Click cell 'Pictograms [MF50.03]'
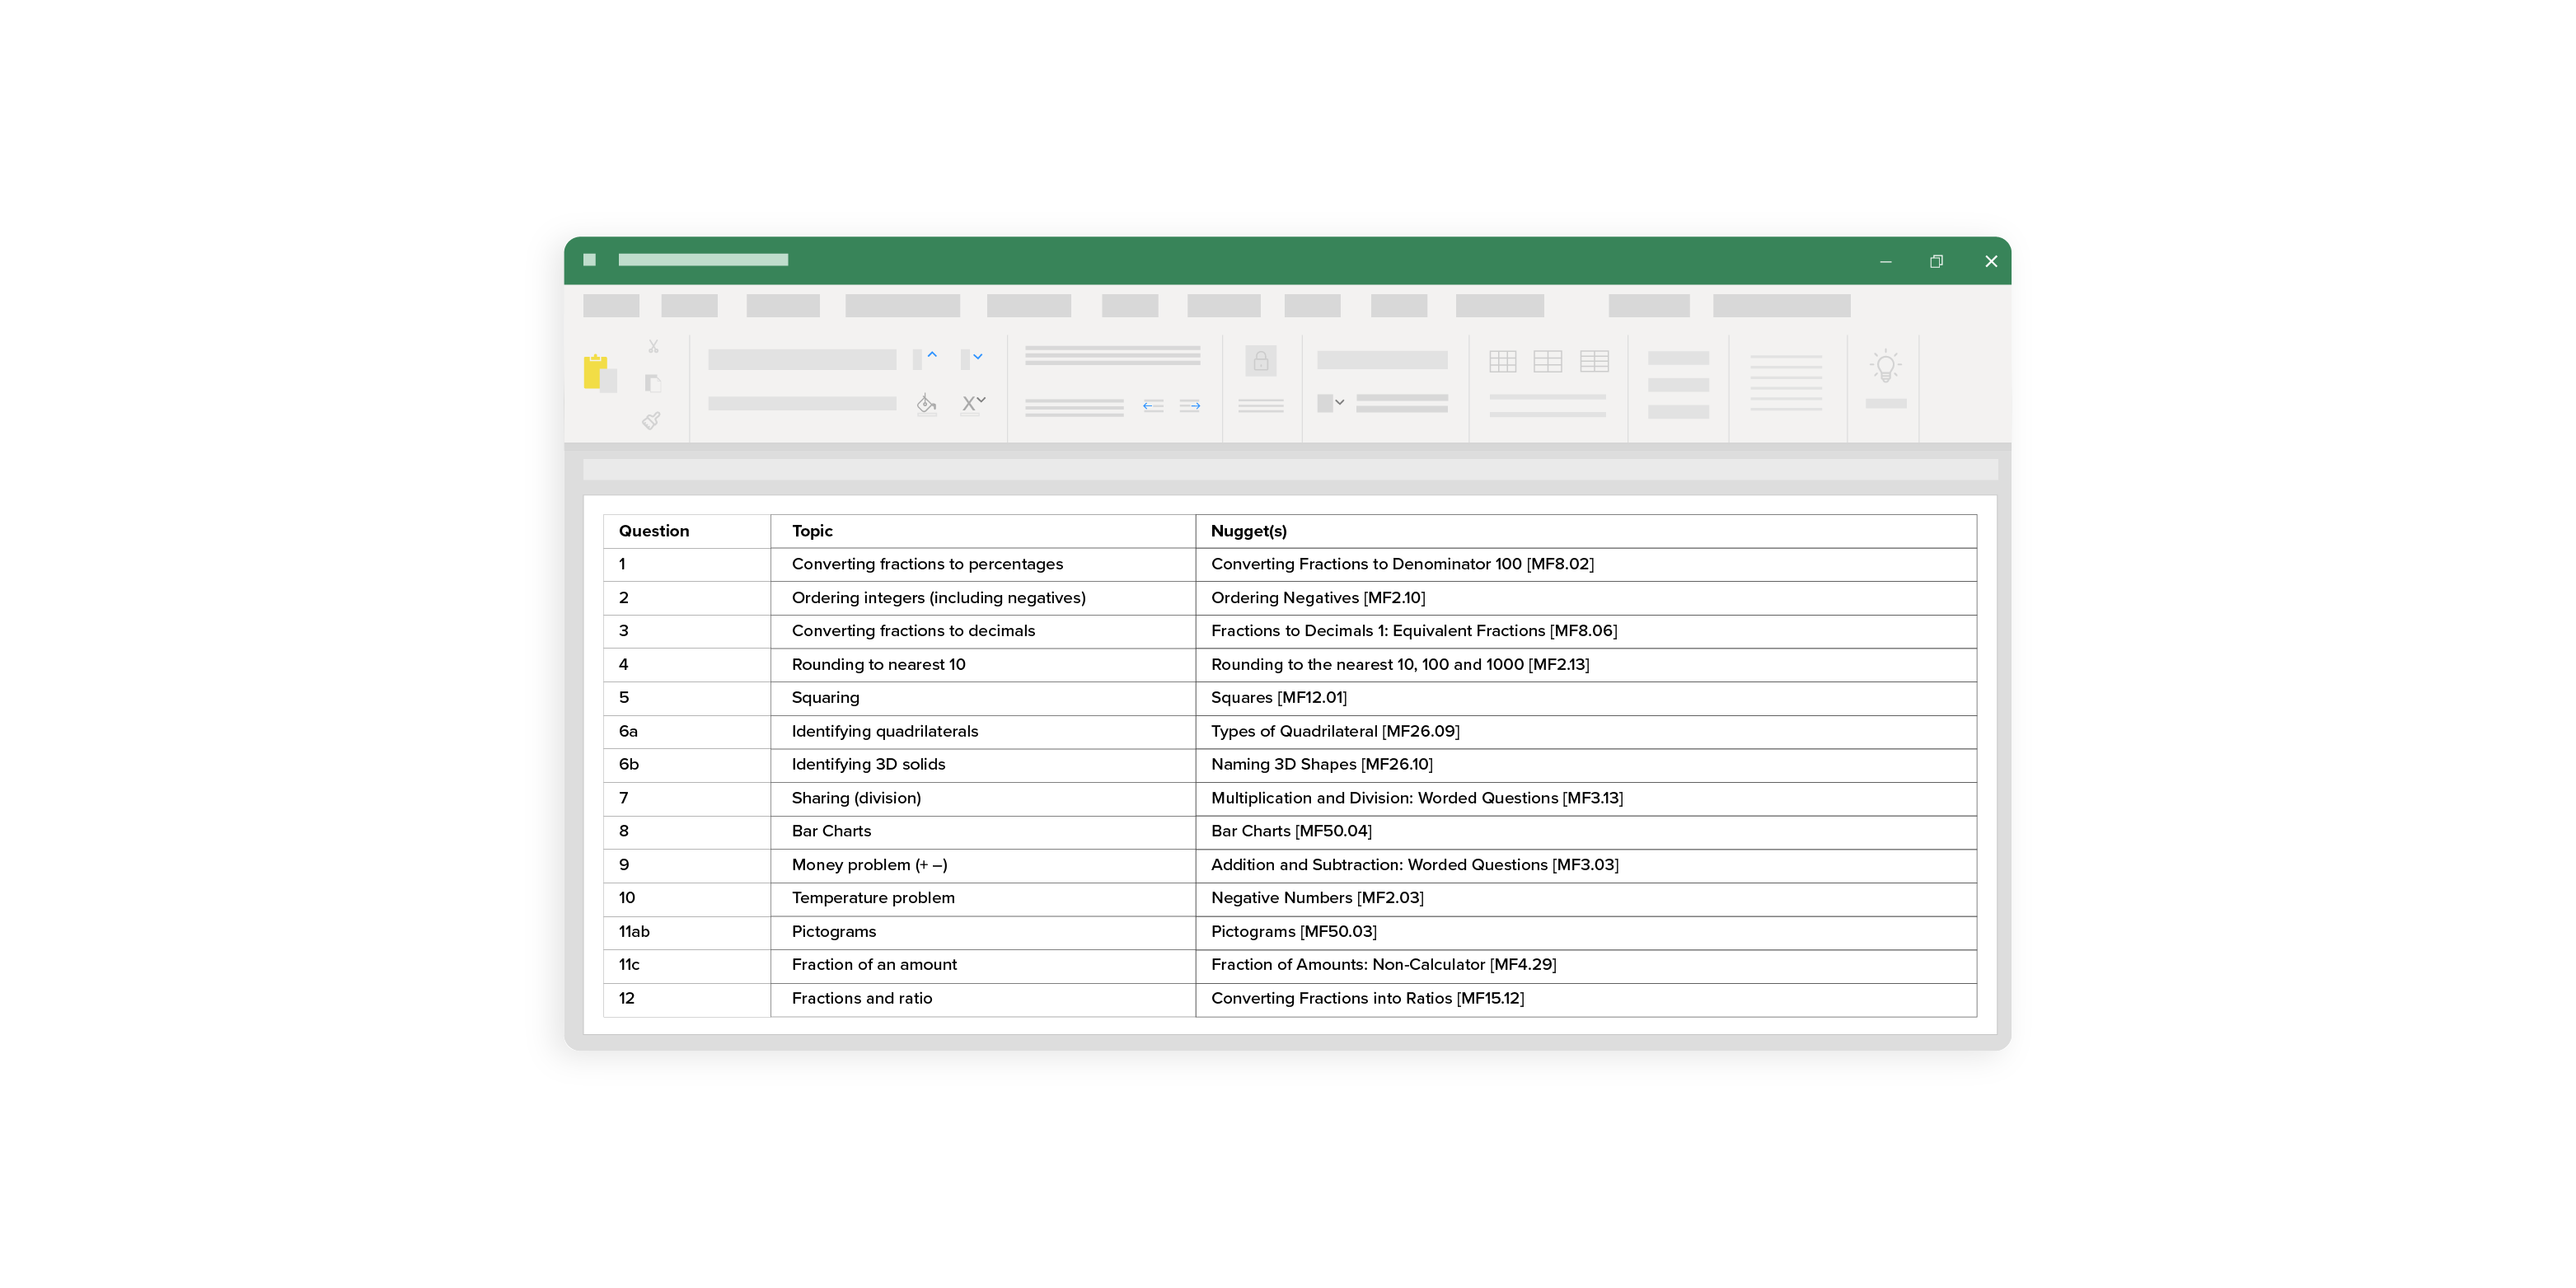Viewport: 2576px width, 1288px height. (x=1586, y=933)
